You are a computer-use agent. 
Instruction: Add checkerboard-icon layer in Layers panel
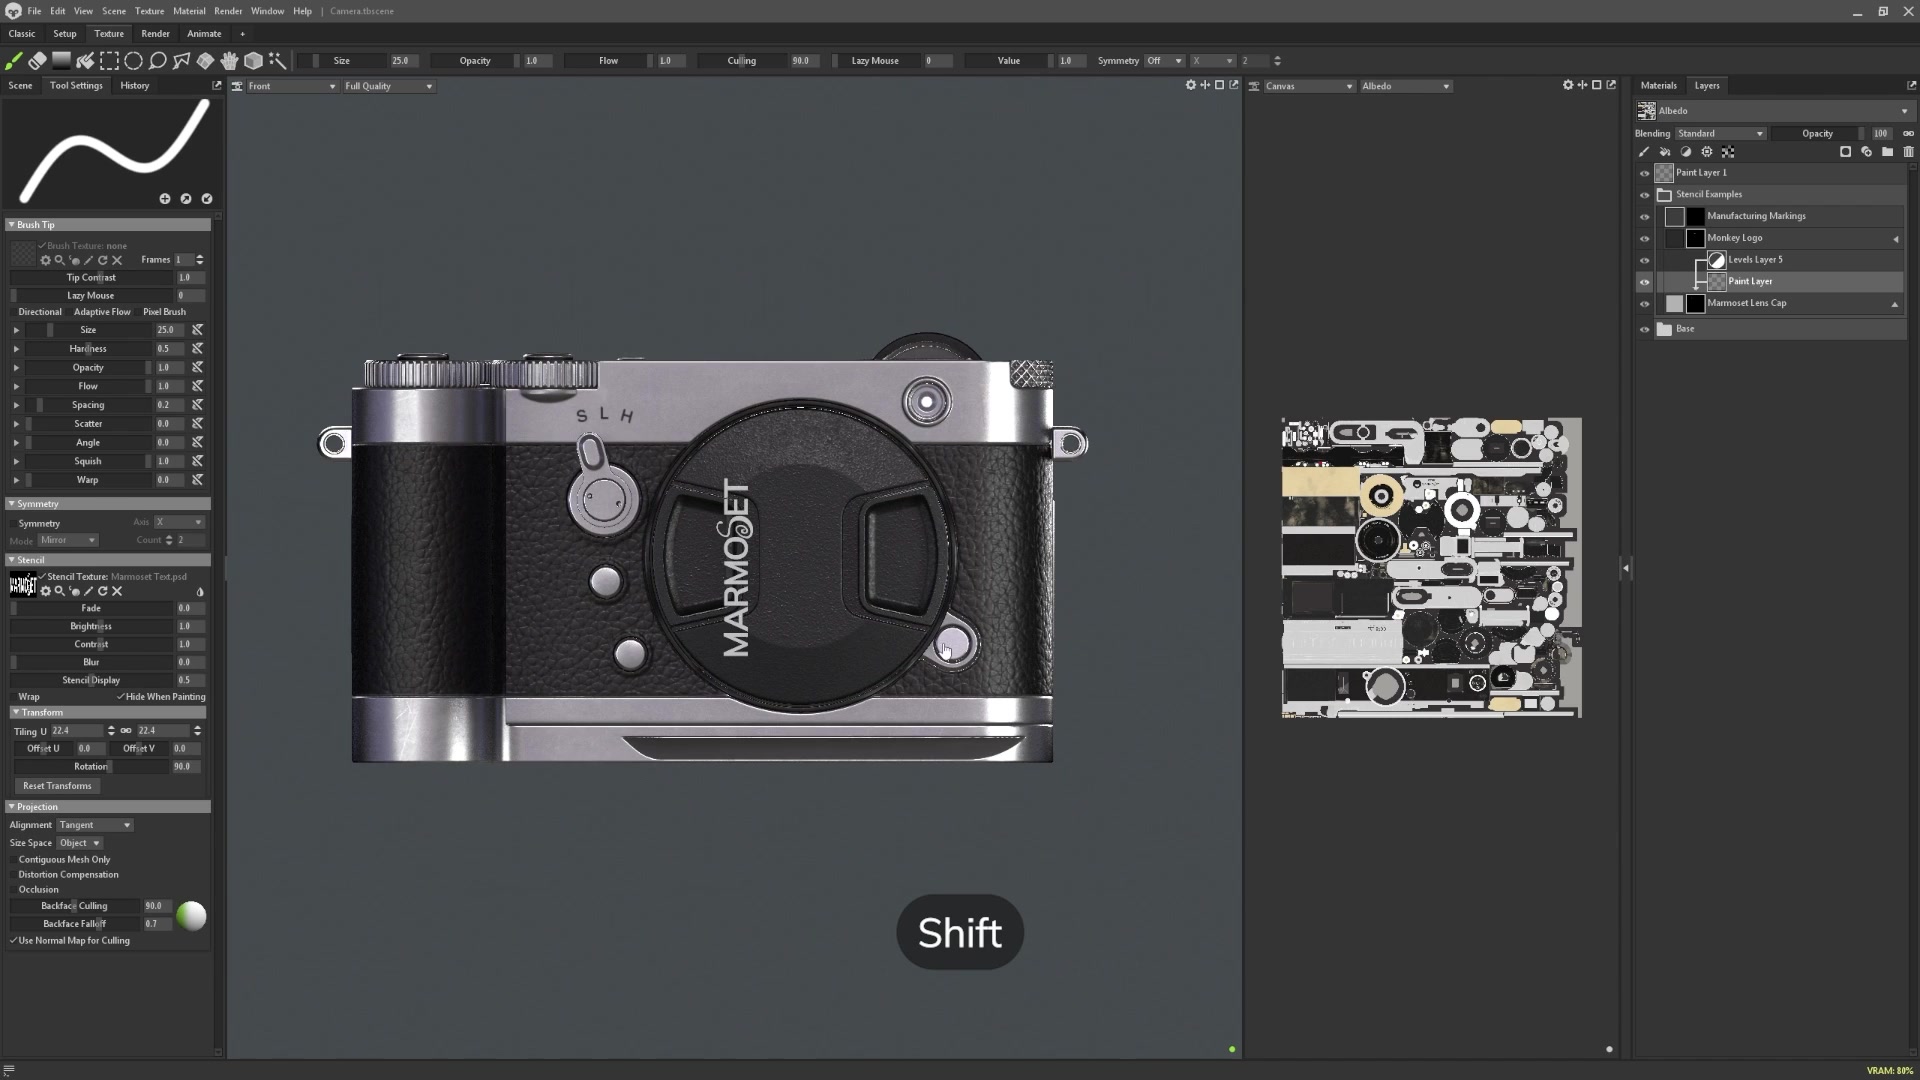click(1728, 152)
